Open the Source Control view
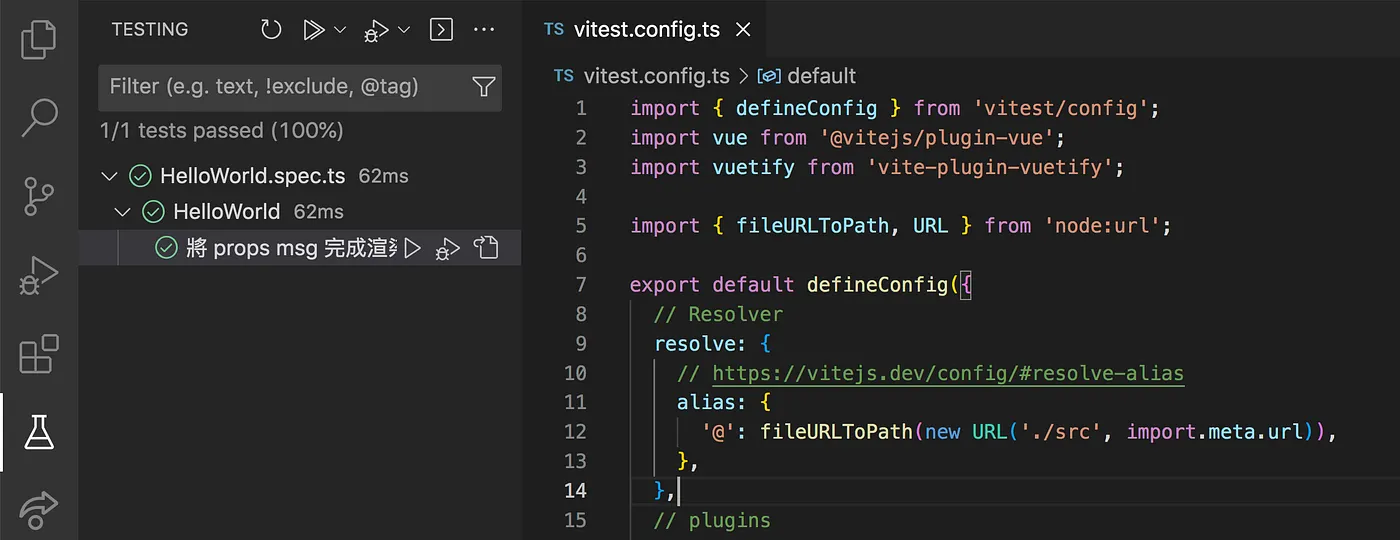Viewport: 1400px width, 540px height. 38,197
